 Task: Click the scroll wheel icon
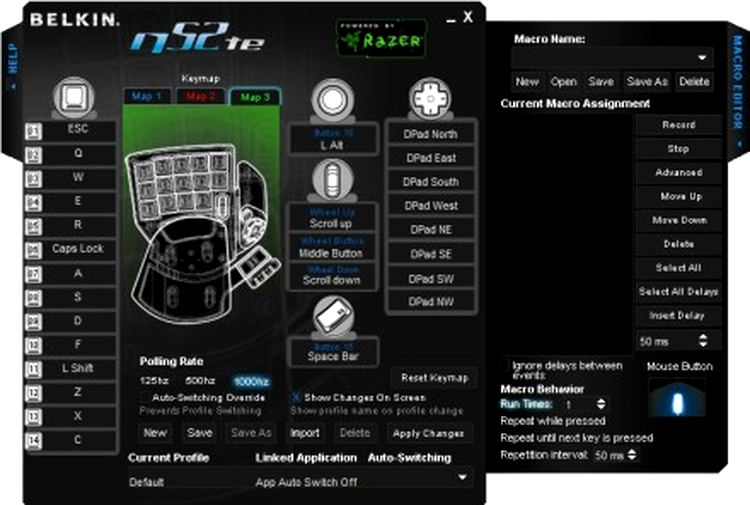(x=332, y=179)
